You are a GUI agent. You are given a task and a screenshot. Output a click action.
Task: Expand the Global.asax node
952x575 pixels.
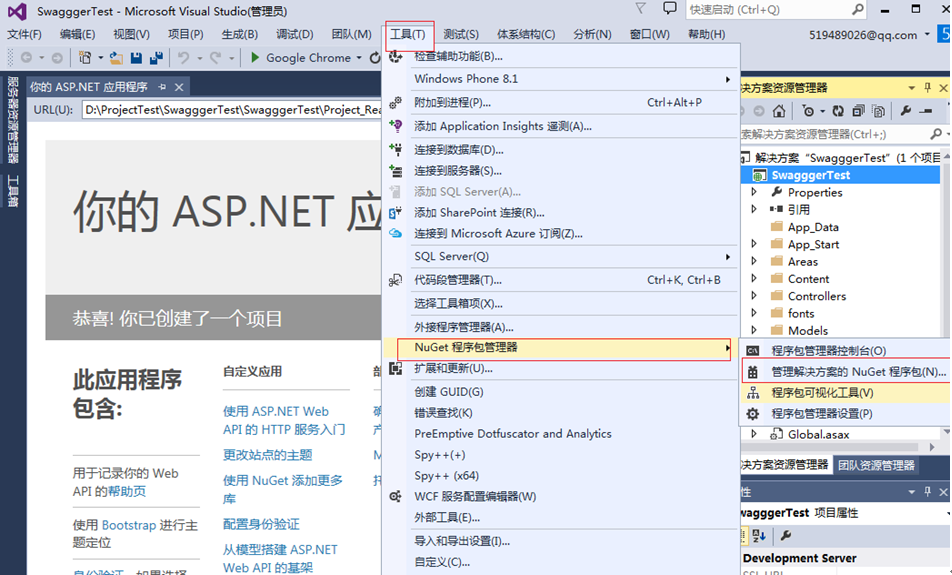[754, 434]
